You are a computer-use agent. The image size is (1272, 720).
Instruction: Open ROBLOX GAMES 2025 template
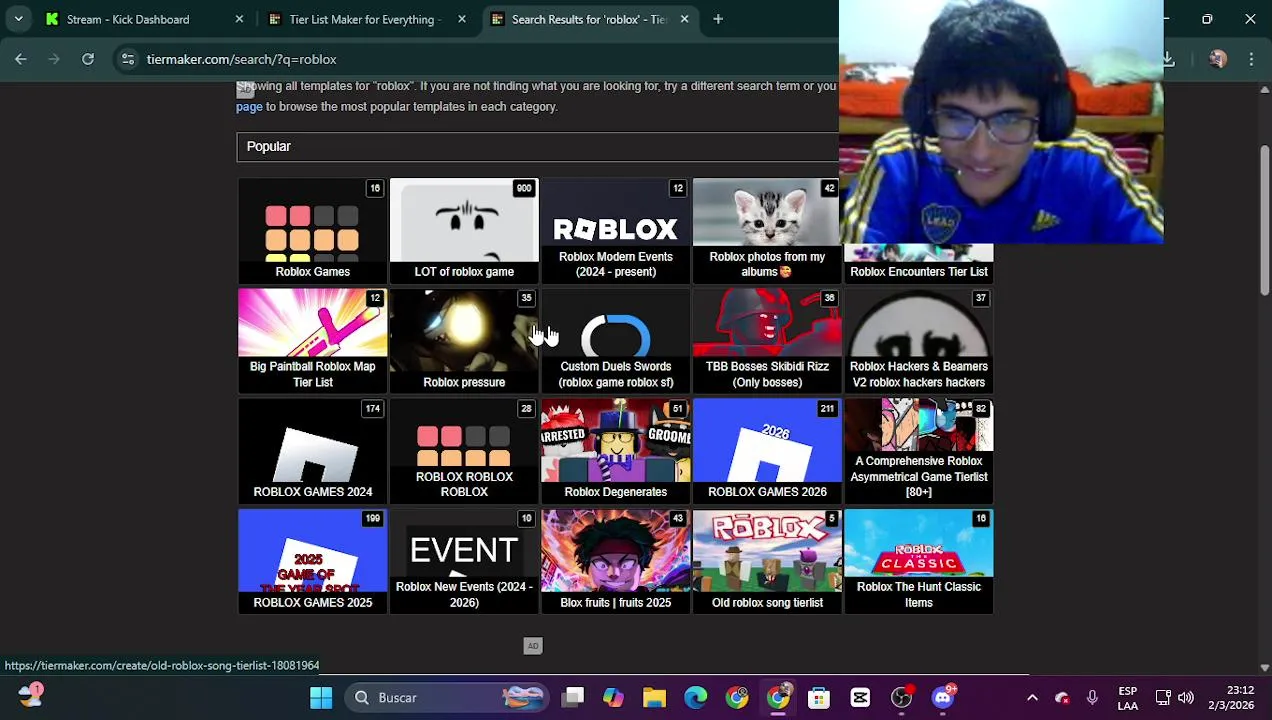coord(312,561)
